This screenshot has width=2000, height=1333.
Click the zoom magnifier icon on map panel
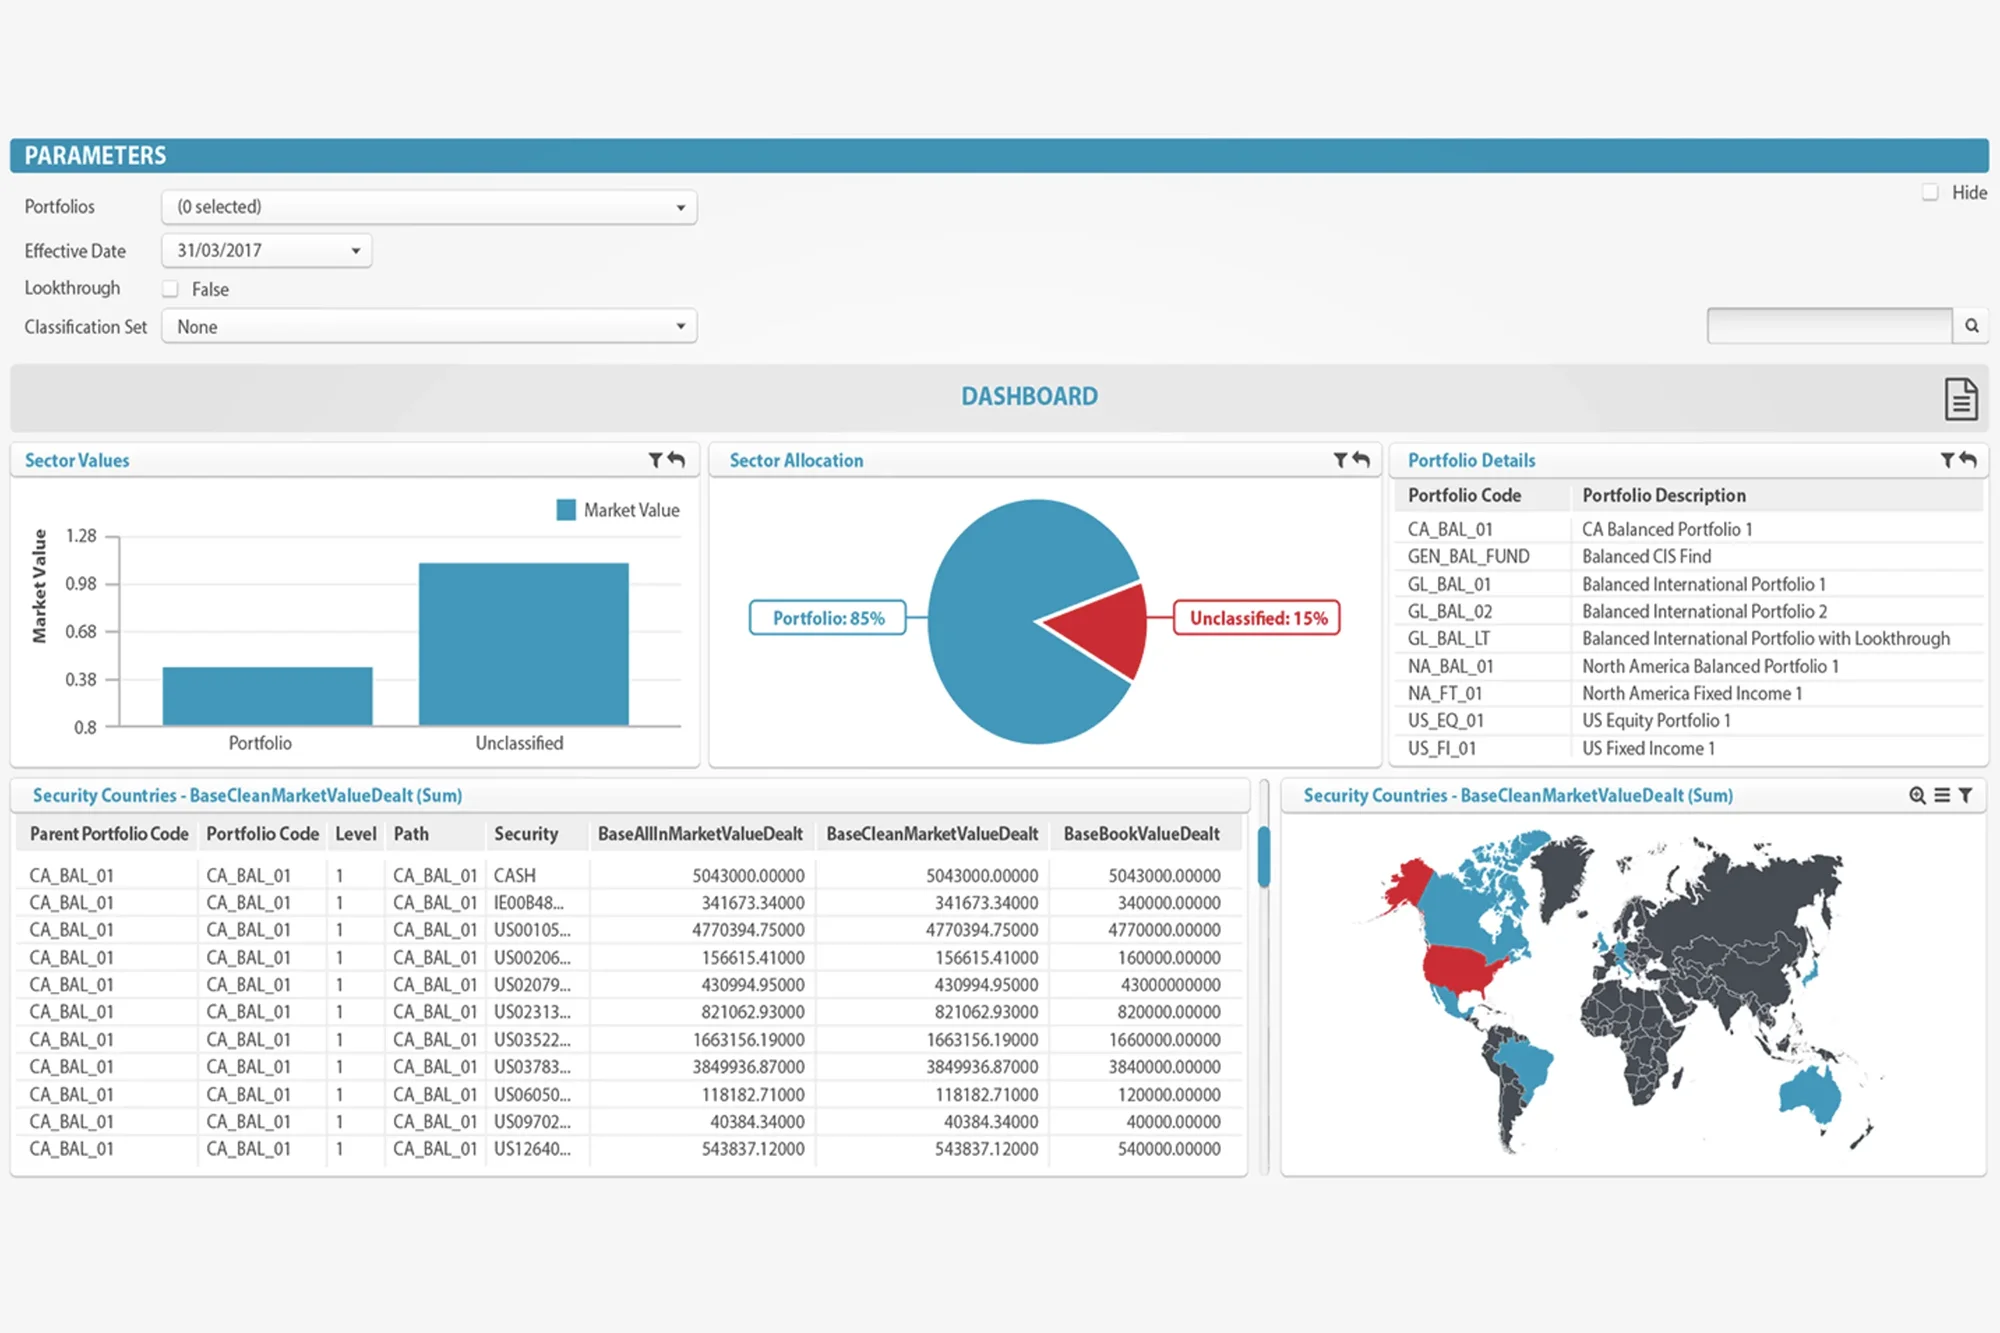pyautogui.click(x=1917, y=795)
